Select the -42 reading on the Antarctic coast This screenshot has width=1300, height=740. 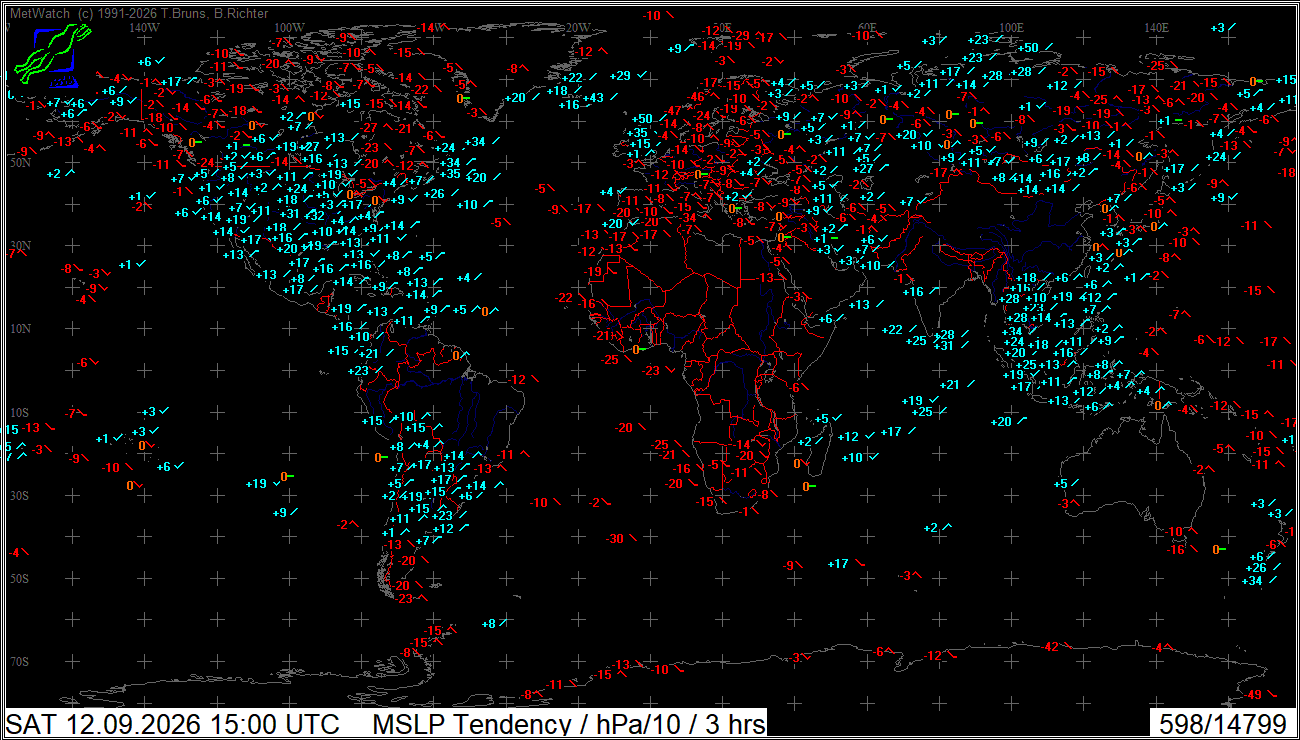coord(1051,647)
